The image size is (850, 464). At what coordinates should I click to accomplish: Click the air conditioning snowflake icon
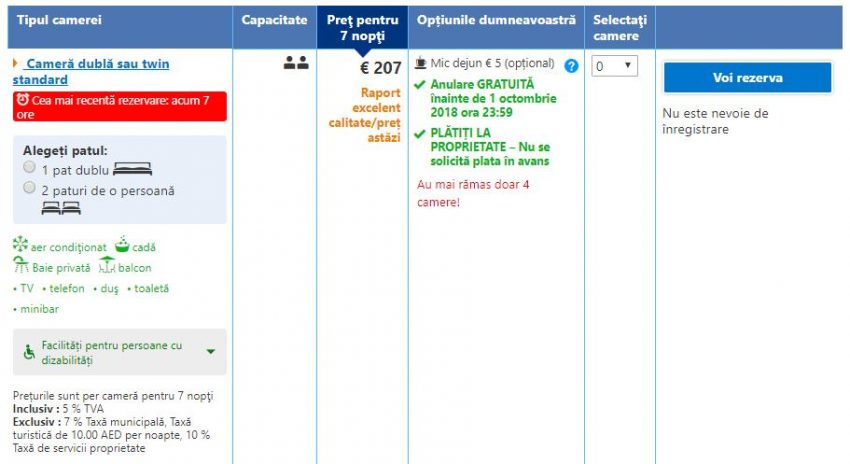pos(20,246)
